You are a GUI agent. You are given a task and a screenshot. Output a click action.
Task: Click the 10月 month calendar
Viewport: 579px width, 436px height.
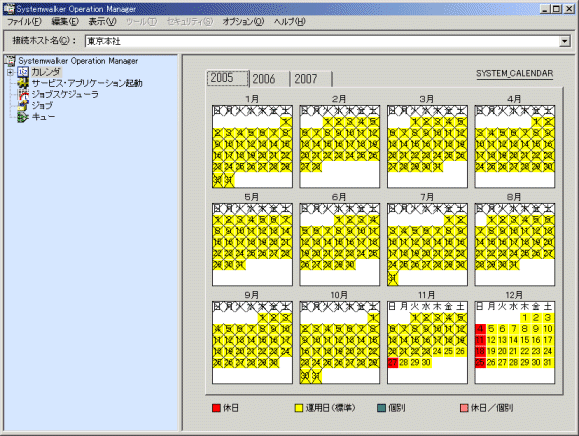pyautogui.click(x=339, y=343)
